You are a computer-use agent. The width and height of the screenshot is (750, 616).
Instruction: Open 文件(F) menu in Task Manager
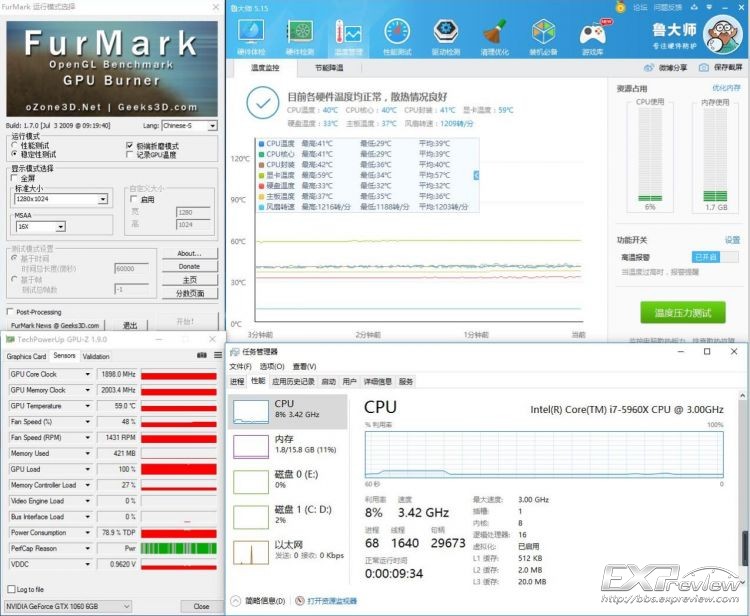(240, 366)
